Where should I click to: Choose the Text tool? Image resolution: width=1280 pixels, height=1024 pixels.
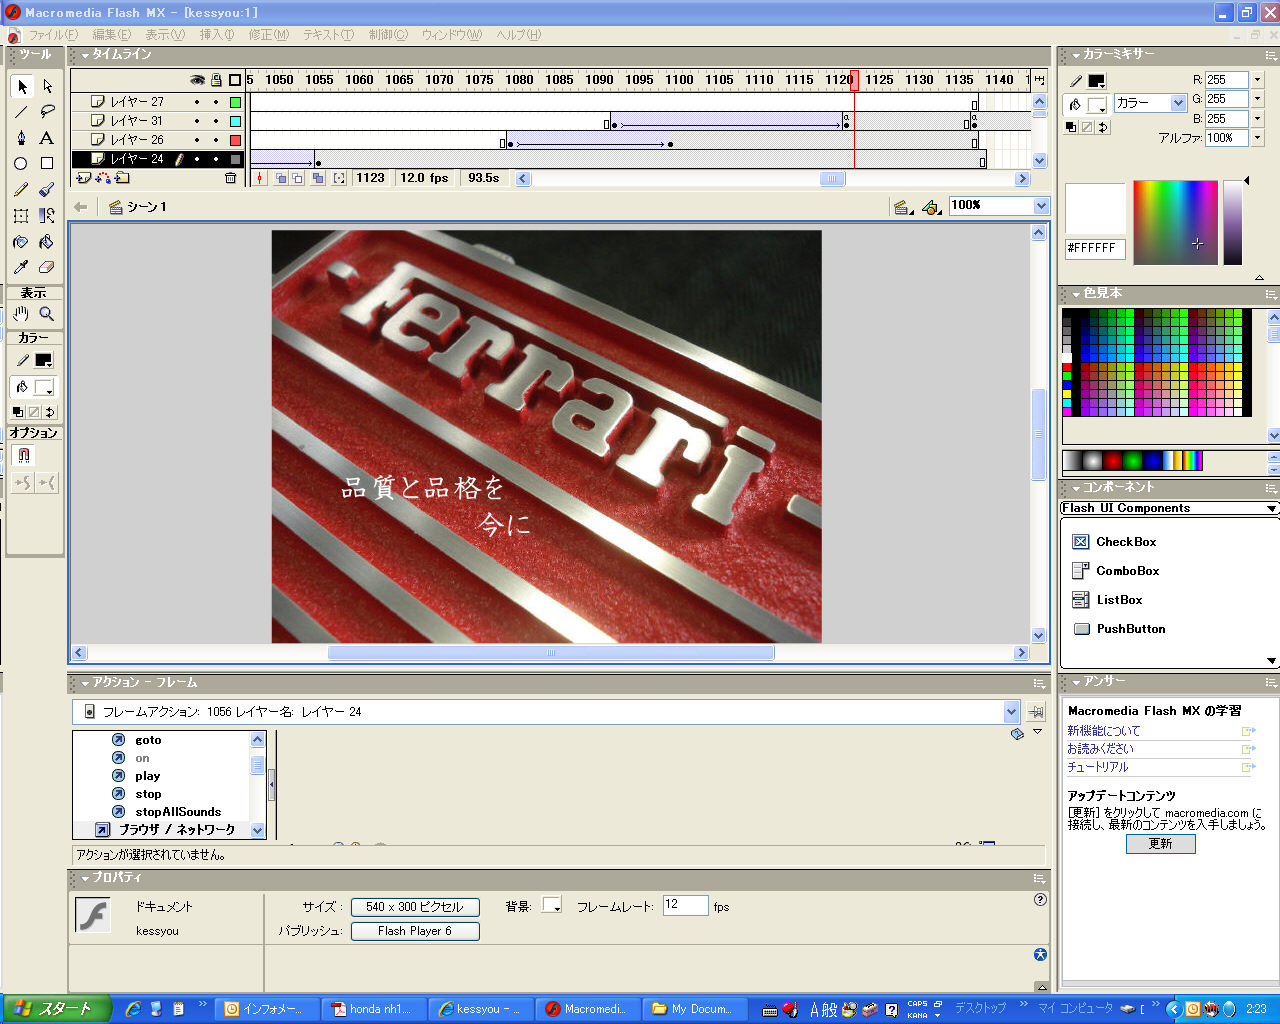tap(47, 138)
